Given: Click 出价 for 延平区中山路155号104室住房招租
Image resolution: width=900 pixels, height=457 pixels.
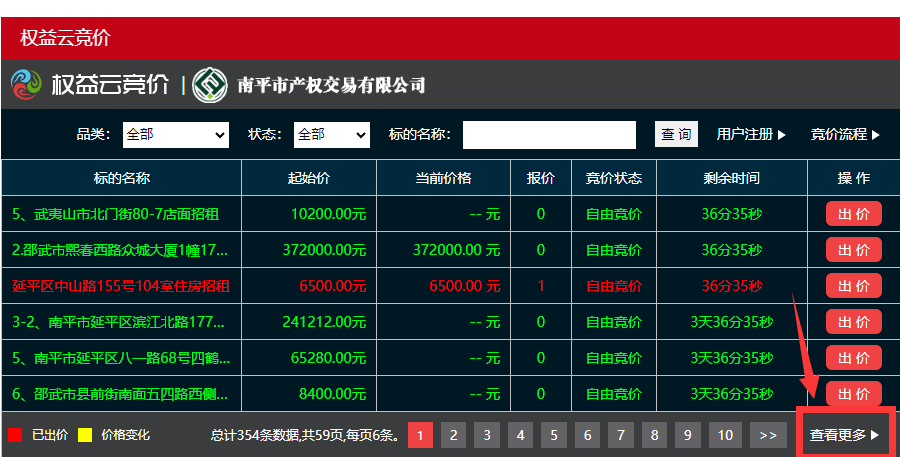Looking at the screenshot, I should coord(853,286).
